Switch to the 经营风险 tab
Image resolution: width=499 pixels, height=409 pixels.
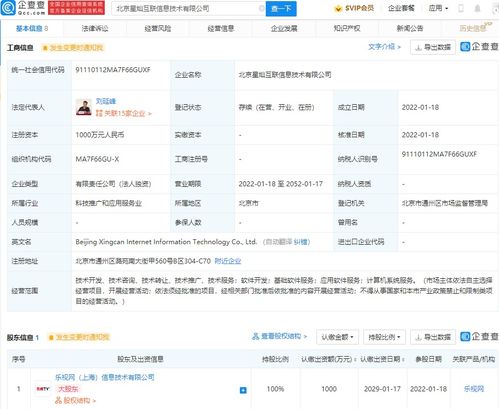click(x=158, y=29)
